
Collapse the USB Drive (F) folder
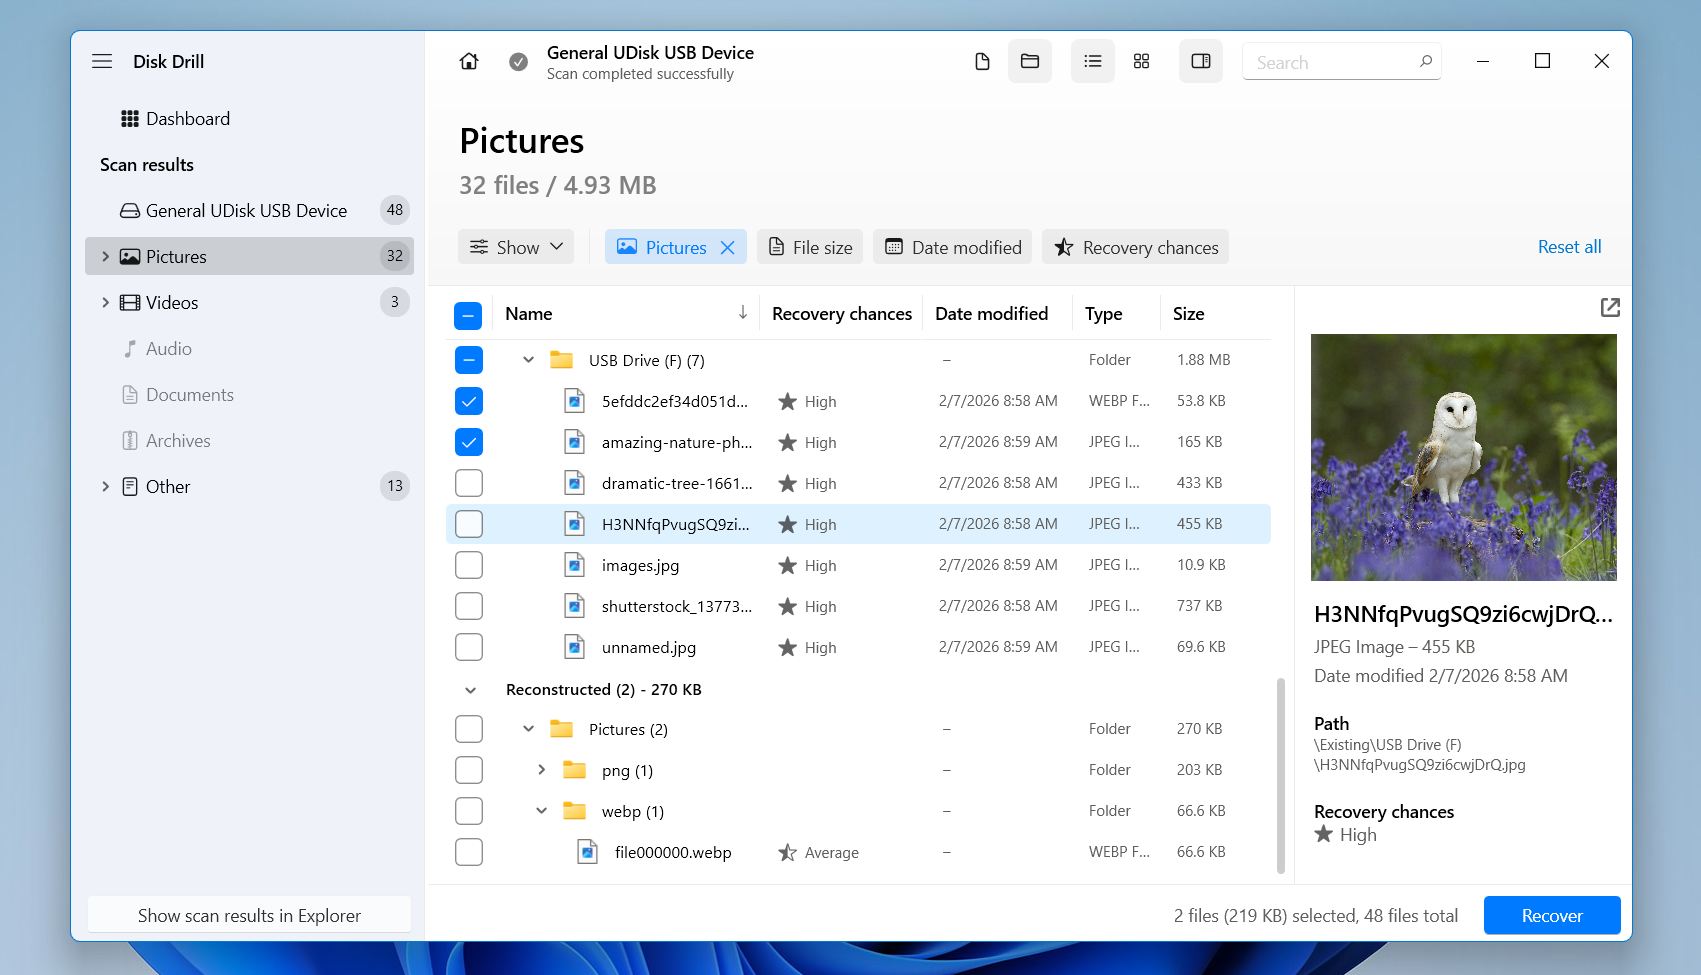pyautogui.click(x=528, y=360)
